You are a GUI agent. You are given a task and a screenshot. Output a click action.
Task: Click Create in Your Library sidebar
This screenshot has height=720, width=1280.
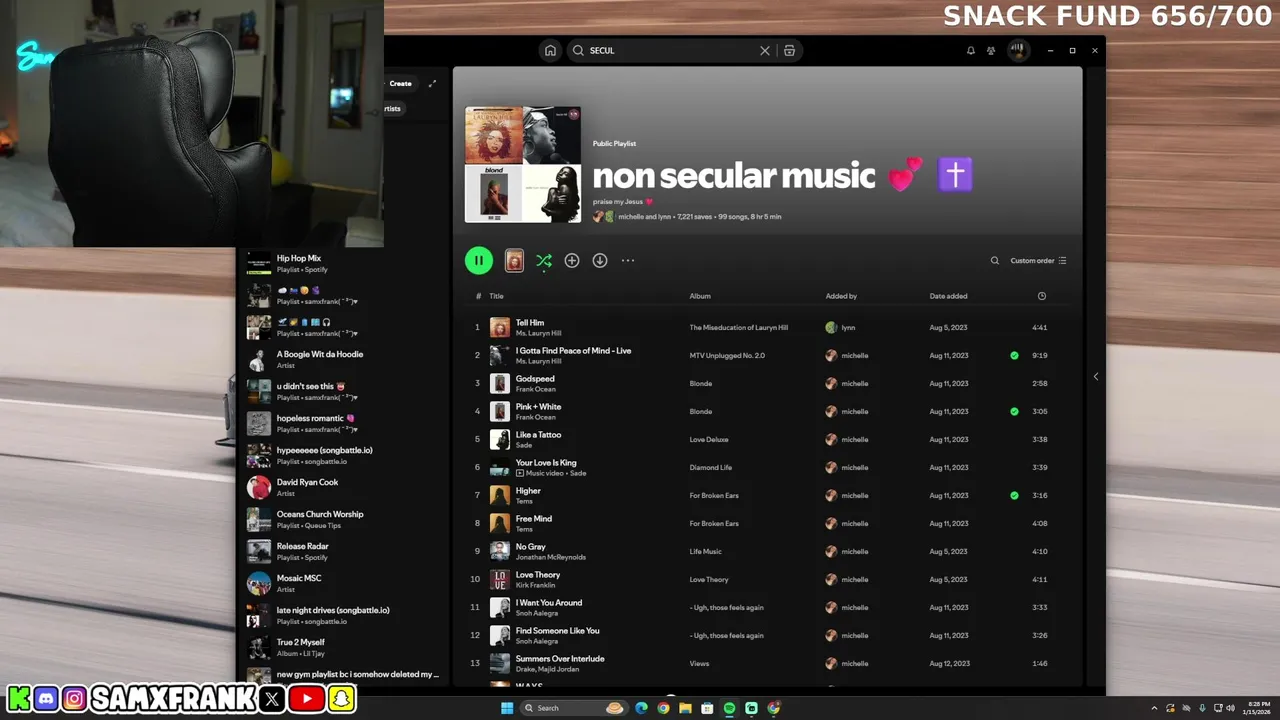coord(400,84)
